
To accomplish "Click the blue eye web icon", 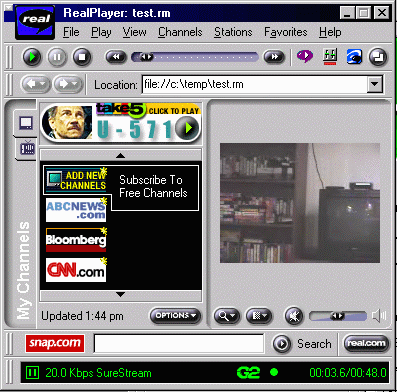I will click(354, 56).
